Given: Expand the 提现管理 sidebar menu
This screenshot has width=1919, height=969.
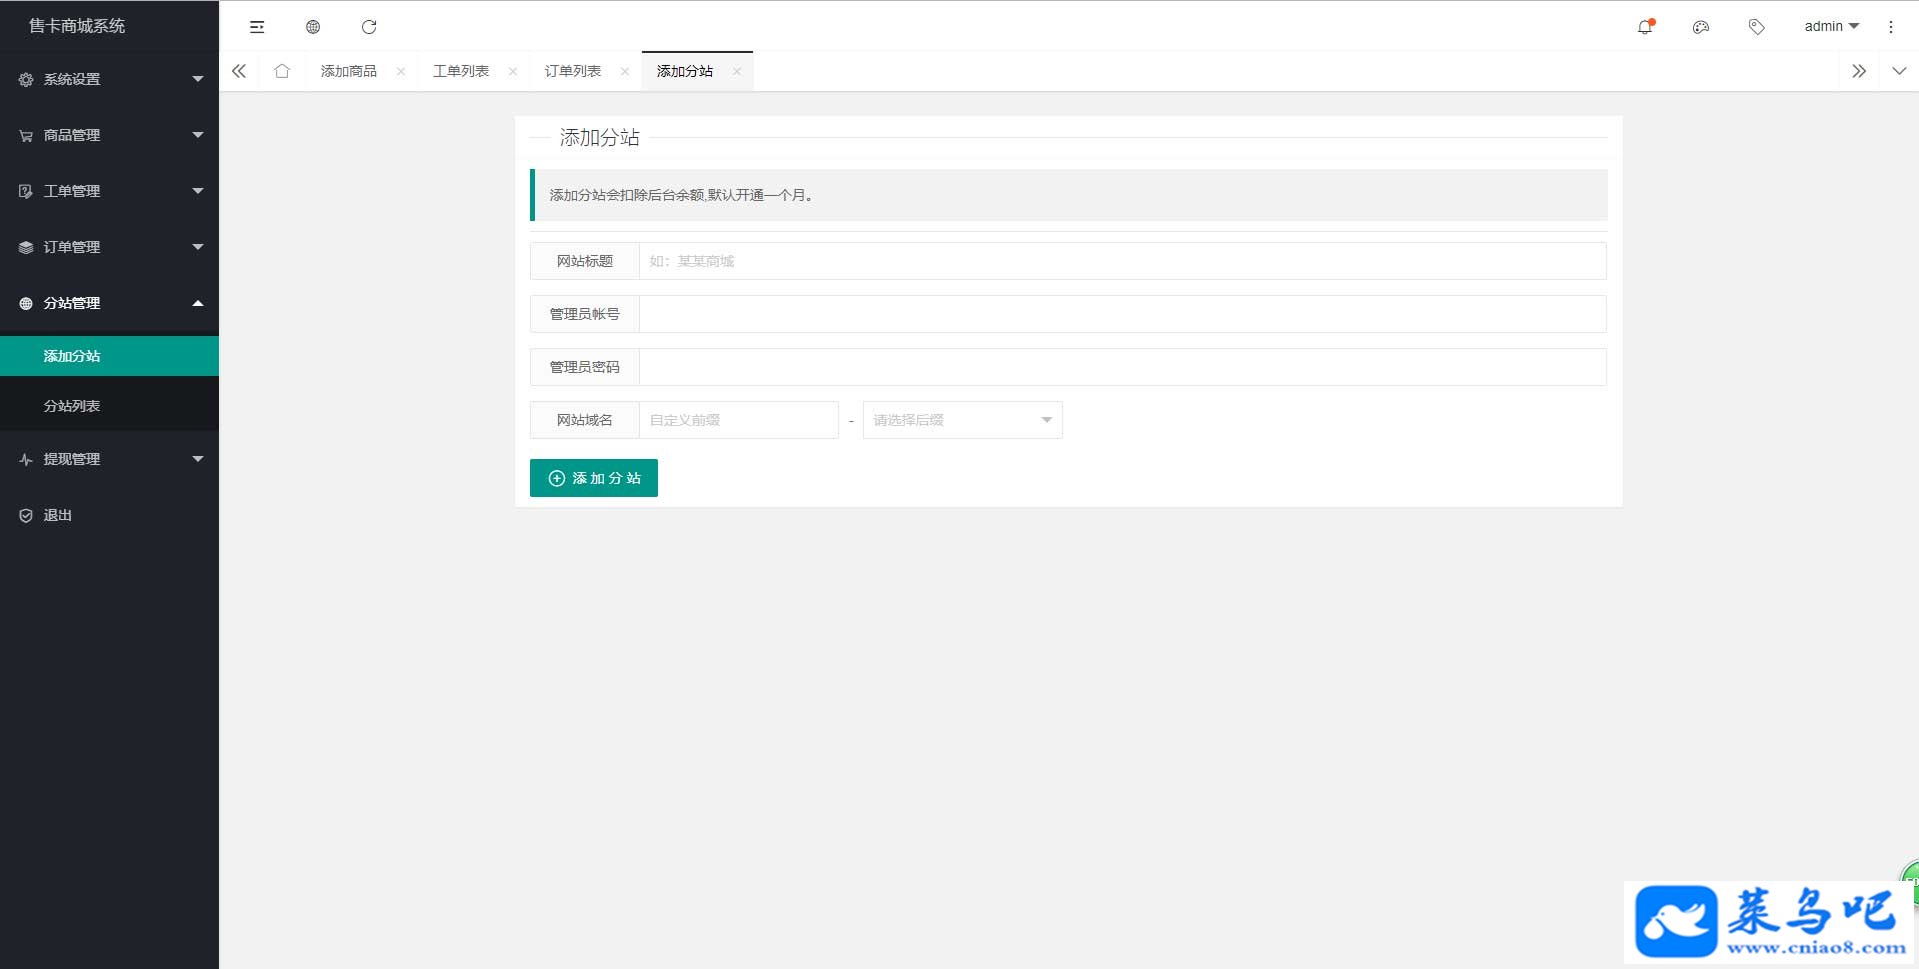Looking at the screenshot, I should (109, 459).
